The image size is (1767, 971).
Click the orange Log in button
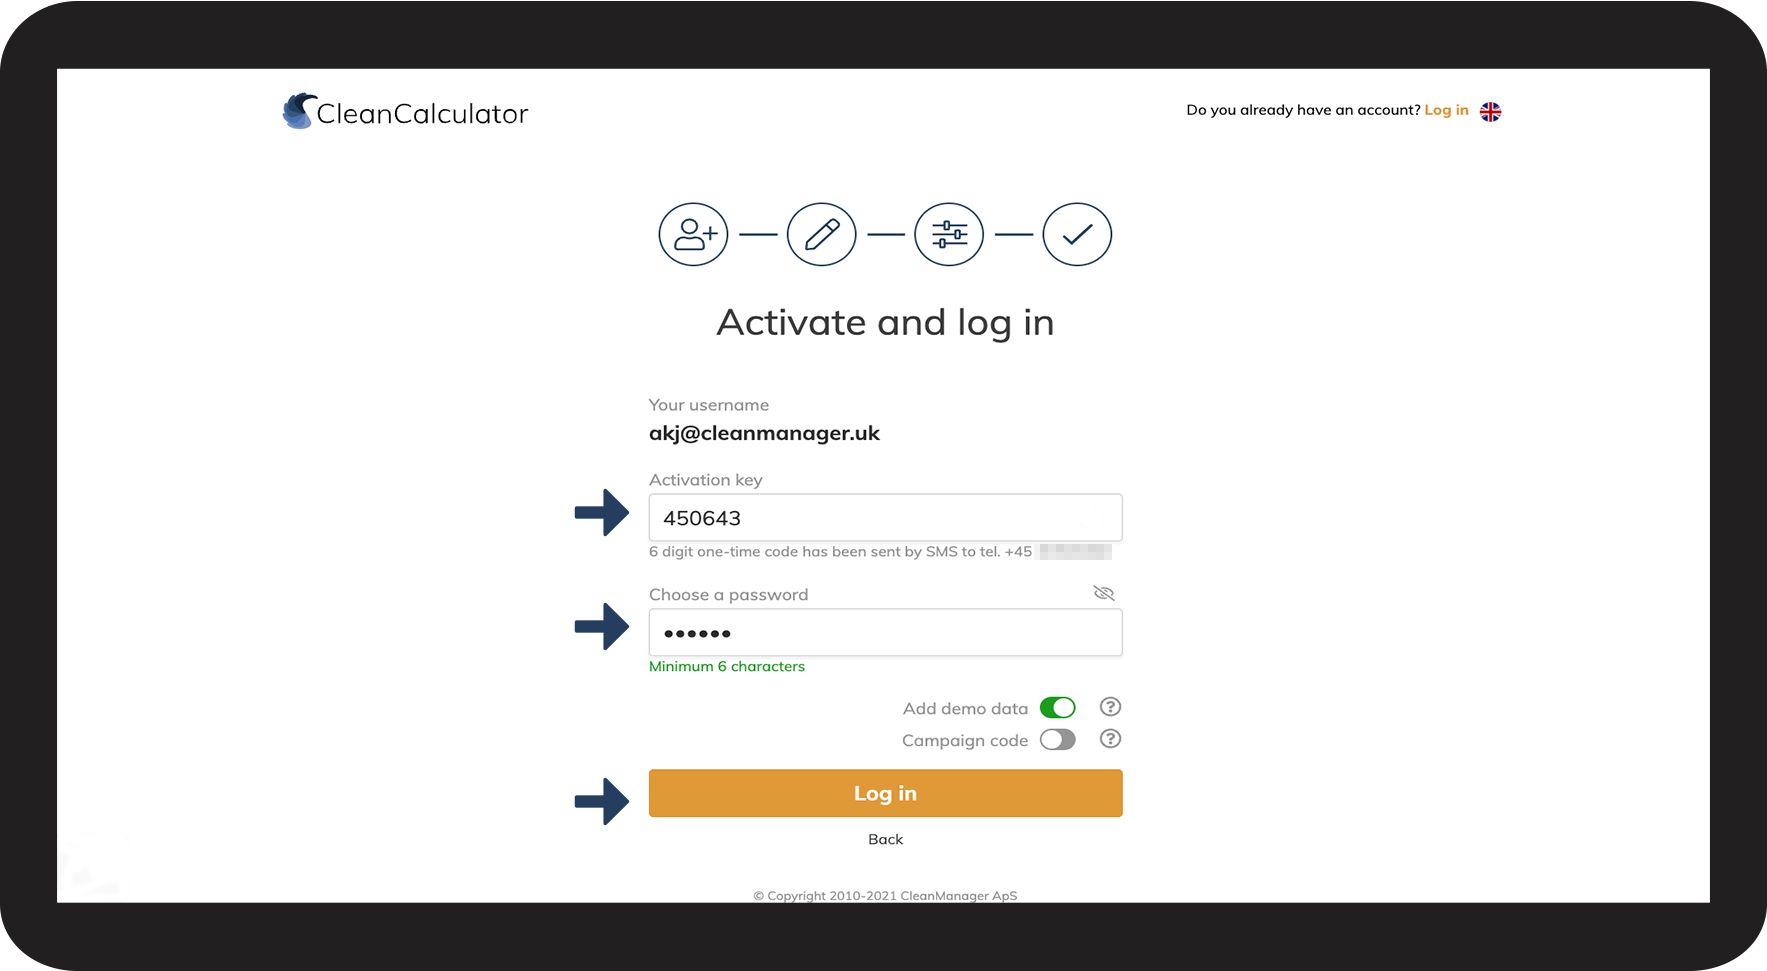coord(885,793)
